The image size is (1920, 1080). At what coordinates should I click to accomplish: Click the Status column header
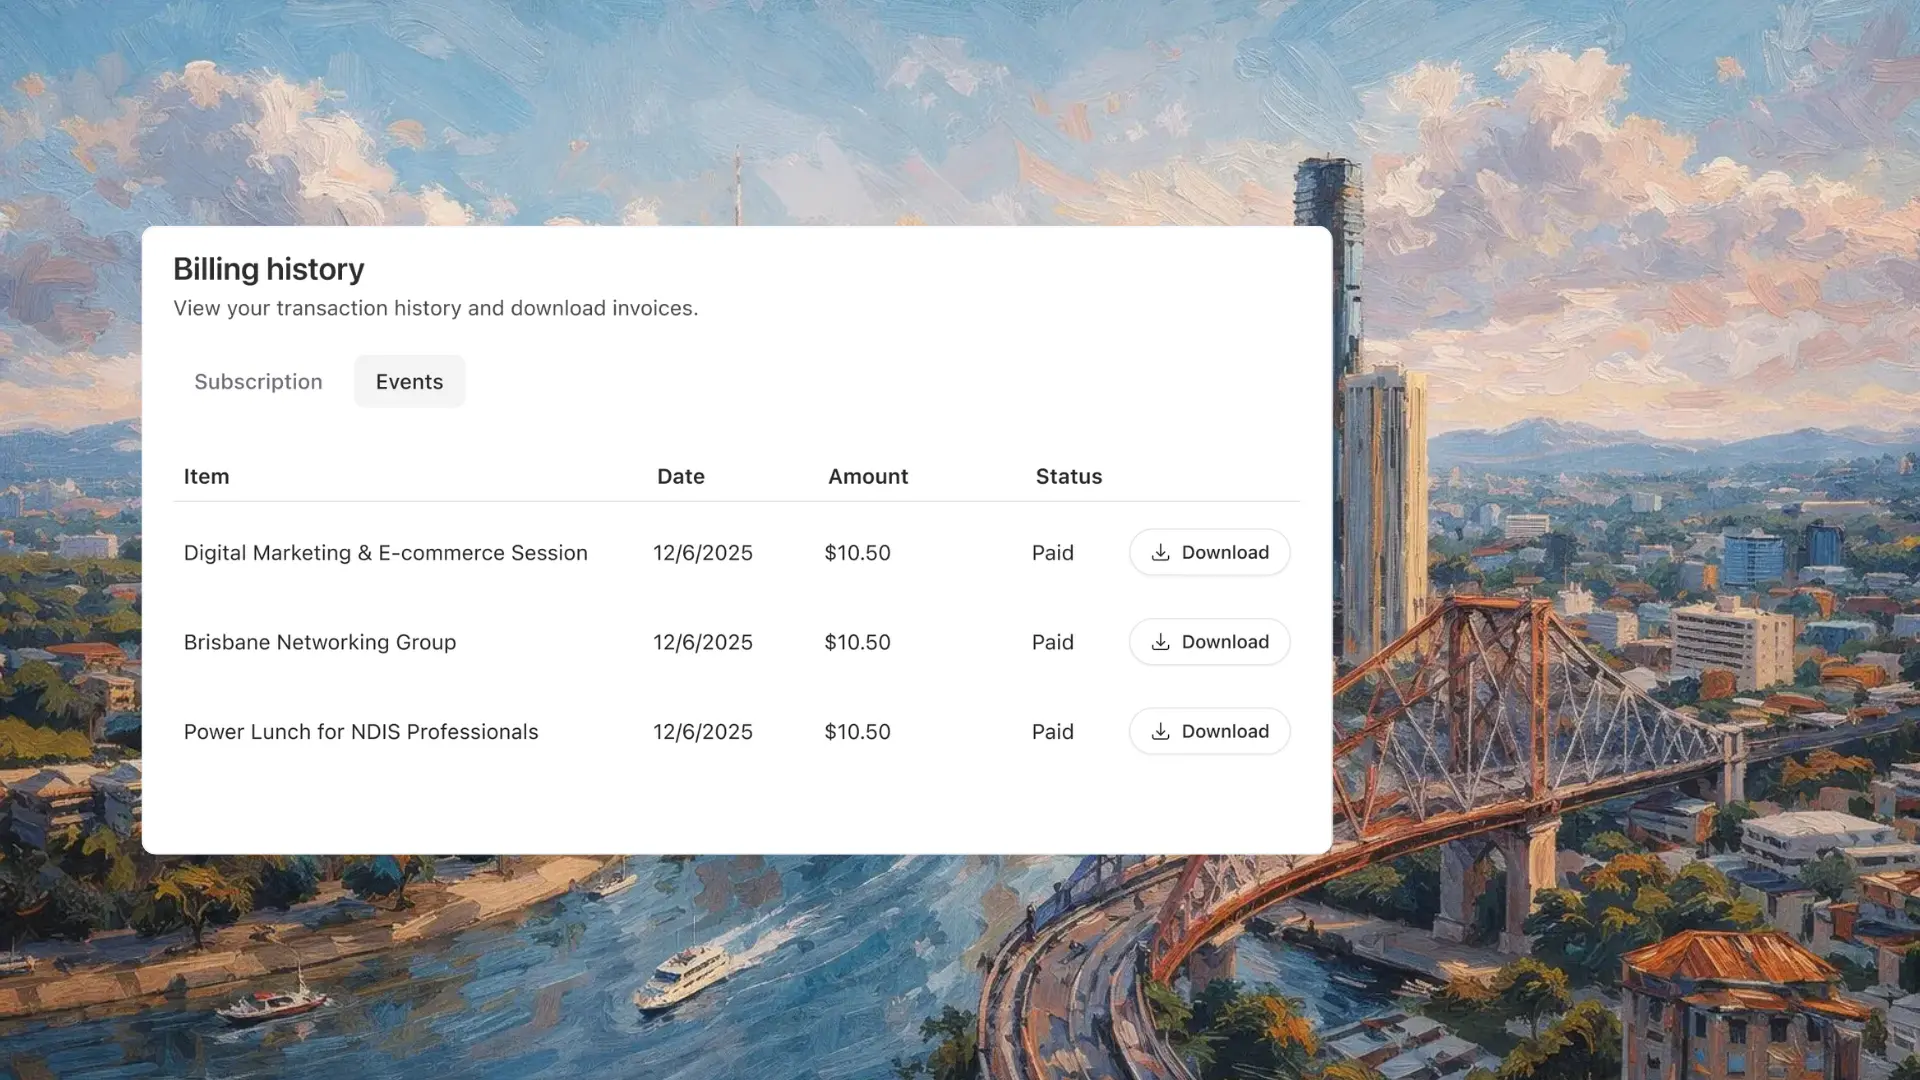coord(1069,476)
